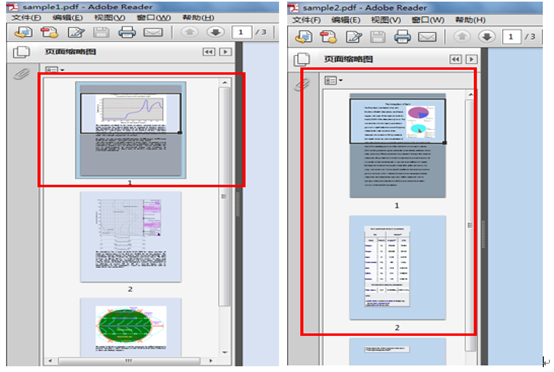The width and height of the screenshot is (554, 372).
Task: Click the print icon in sample2.pdf toolbar
Action: [402, 37]
